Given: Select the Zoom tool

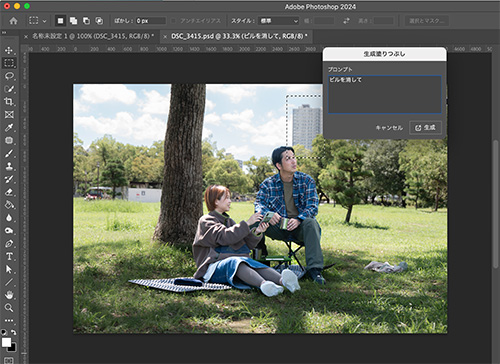Looking at the screenshot, I should point(9,308).
